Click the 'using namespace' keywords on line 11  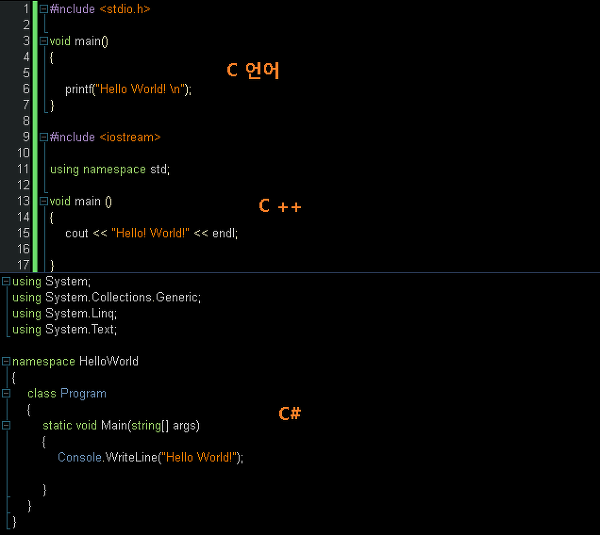(98, 170)
